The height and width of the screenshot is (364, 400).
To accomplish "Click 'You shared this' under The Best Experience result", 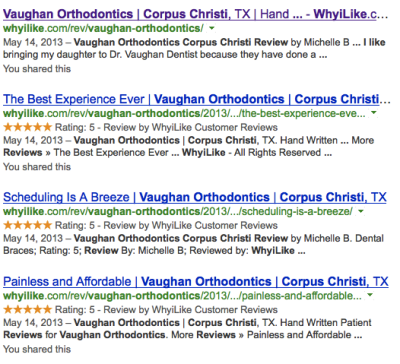I will (37, 167).
